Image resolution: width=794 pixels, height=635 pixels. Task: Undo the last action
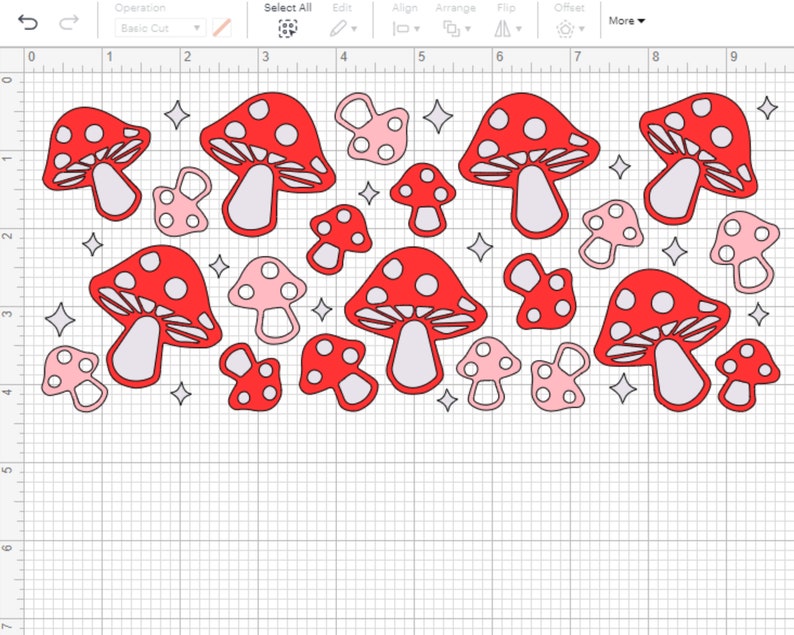(x=27, y=21)
